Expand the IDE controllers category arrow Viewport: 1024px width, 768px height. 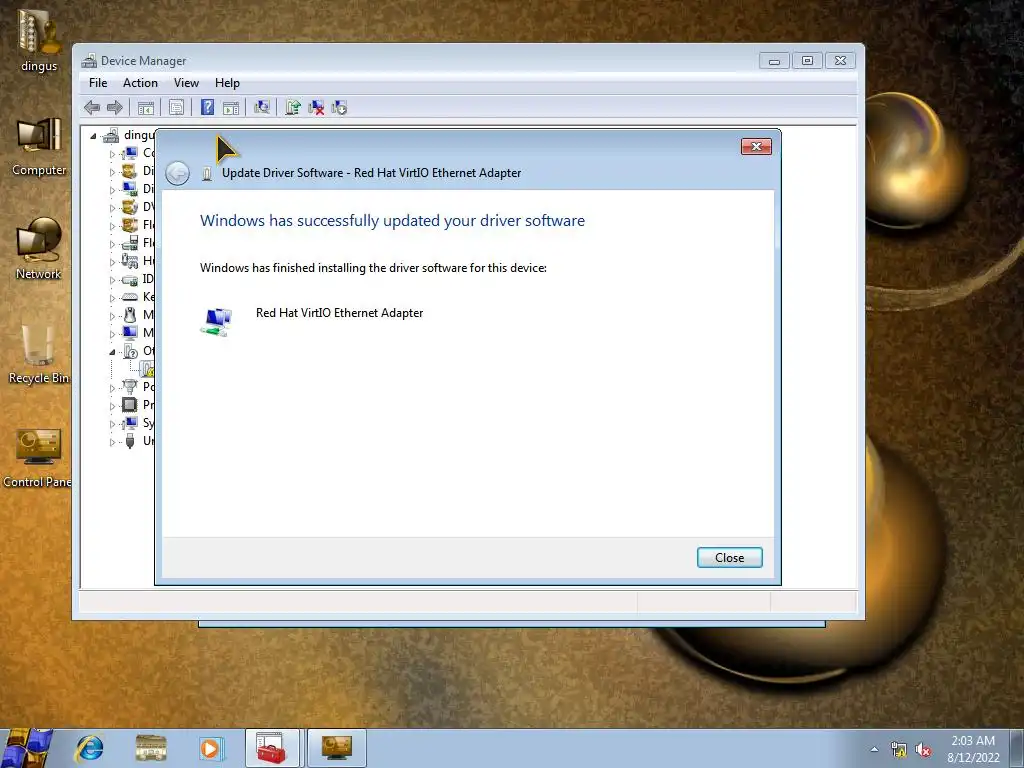pyautogui.click(x=112, y=281)
